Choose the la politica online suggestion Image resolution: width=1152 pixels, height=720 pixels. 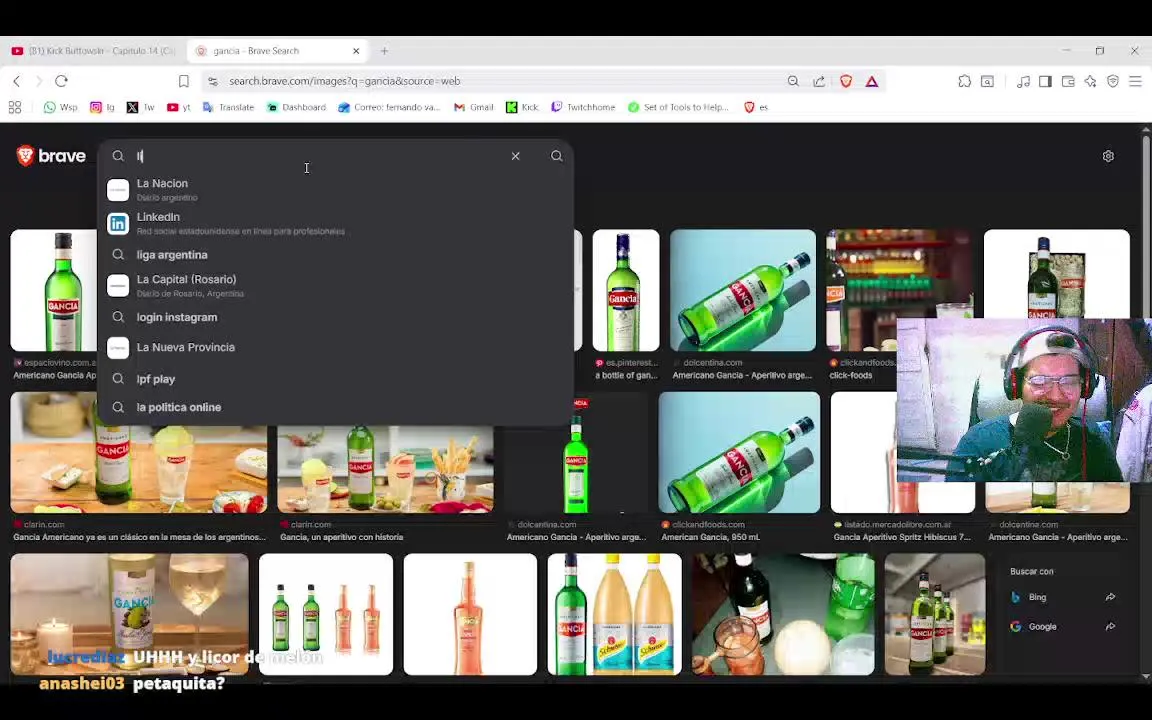click(336, 407)
